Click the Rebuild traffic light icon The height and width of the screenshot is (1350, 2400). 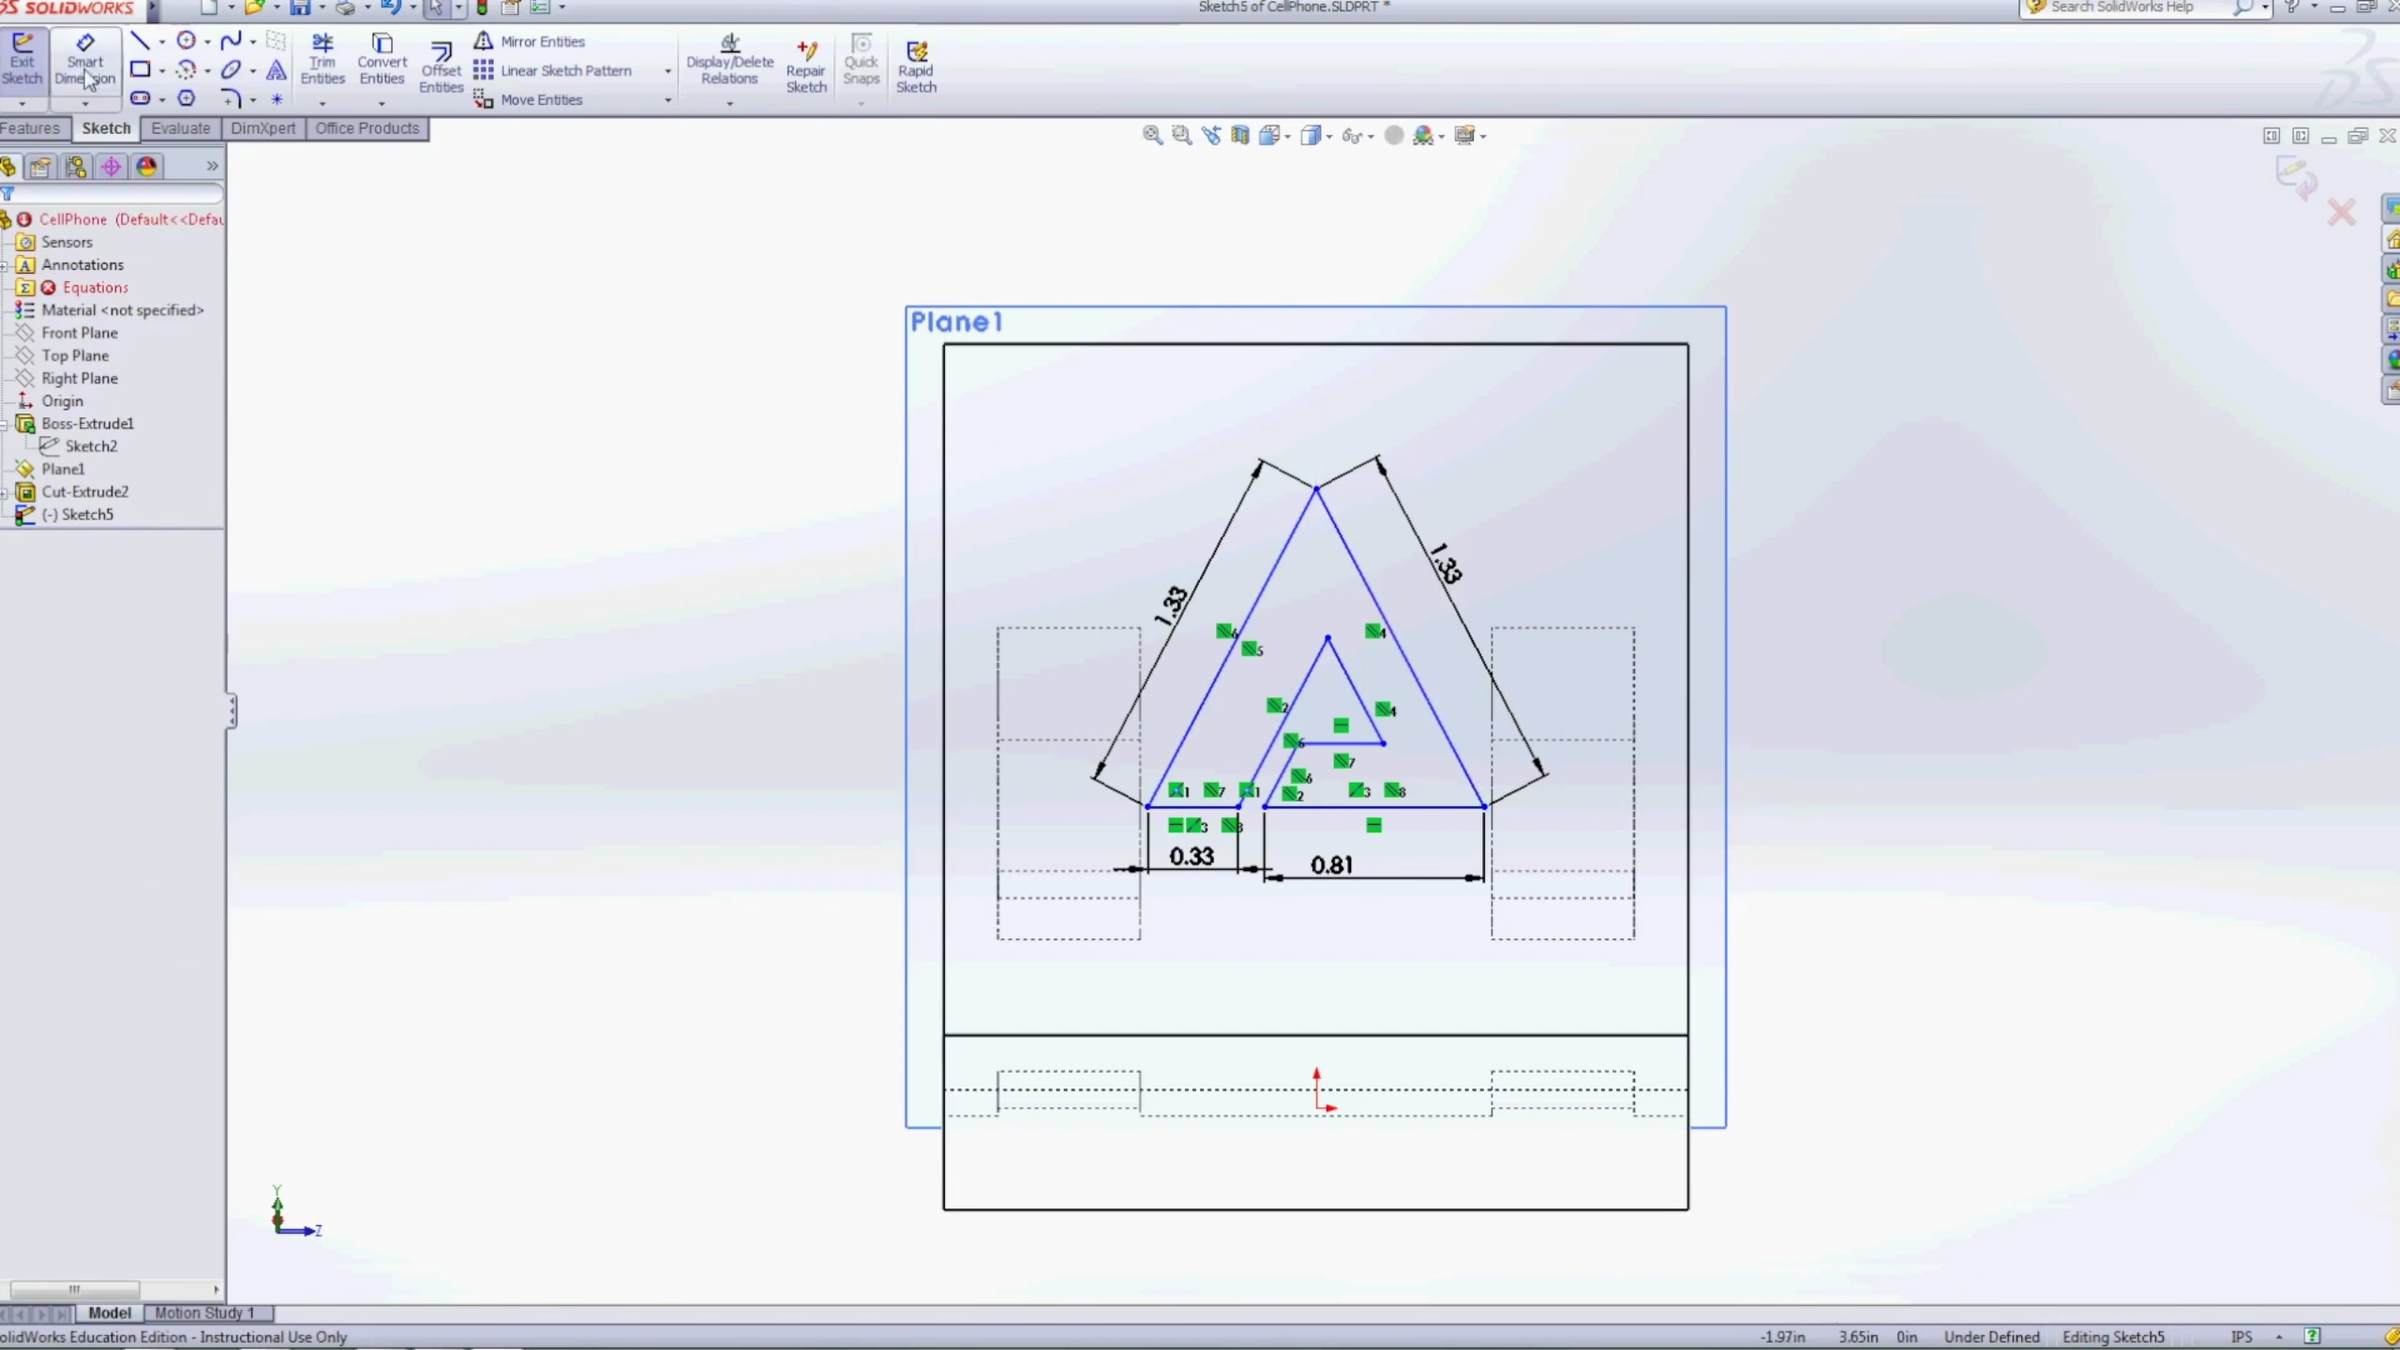[x=482, y=7]
